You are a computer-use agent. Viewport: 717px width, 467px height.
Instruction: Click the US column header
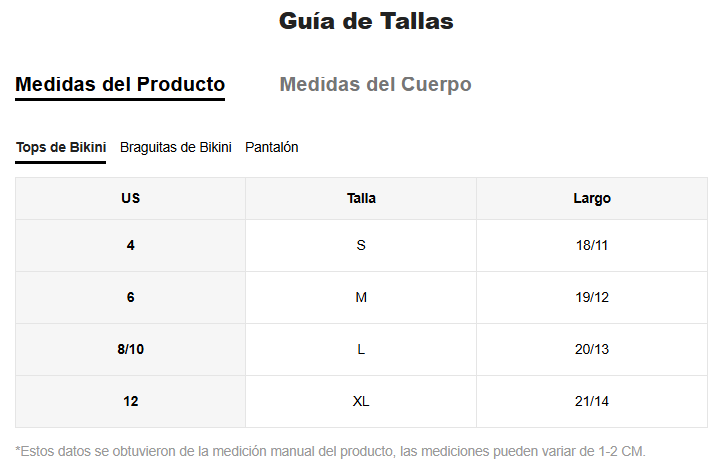(x=131, y=198)
